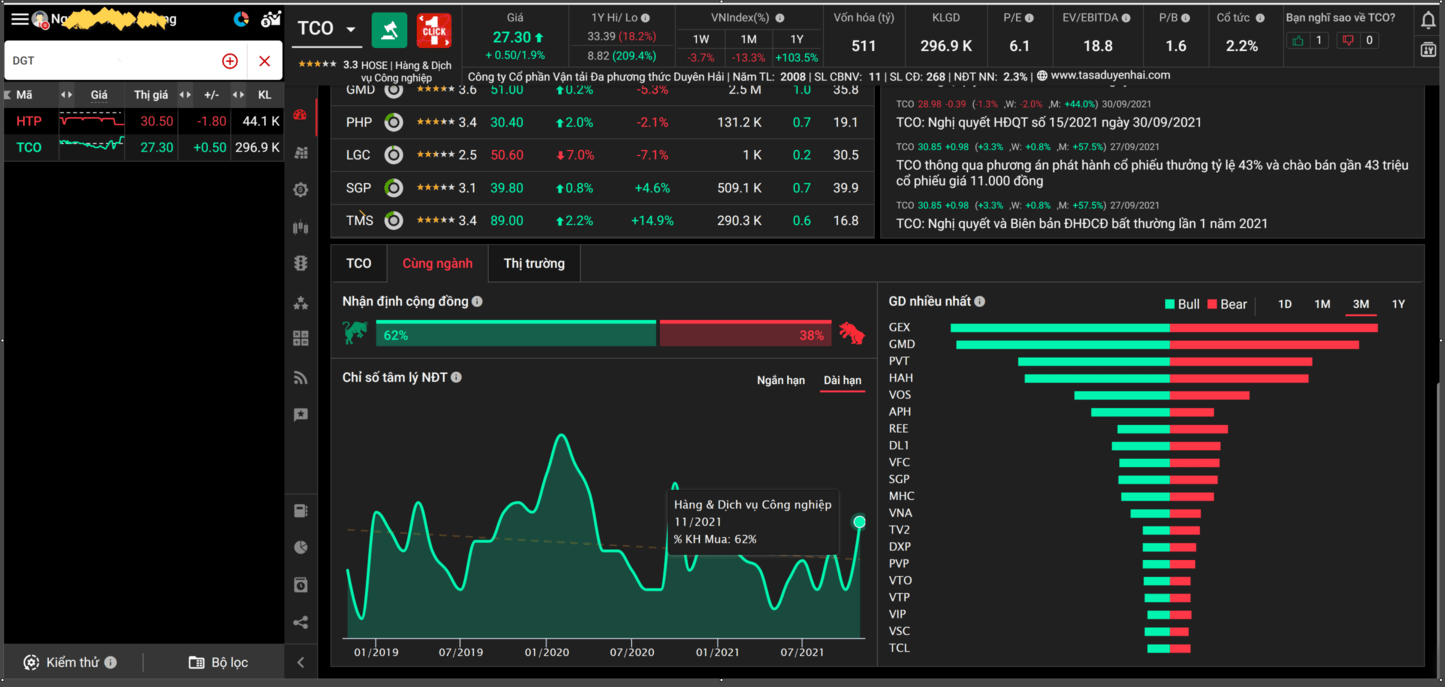The width and height of the screenshot is (1445, 687).
Task: Click the red 38% bear sentiment bar
Action: pyautogui.click(x=745, y=334)
